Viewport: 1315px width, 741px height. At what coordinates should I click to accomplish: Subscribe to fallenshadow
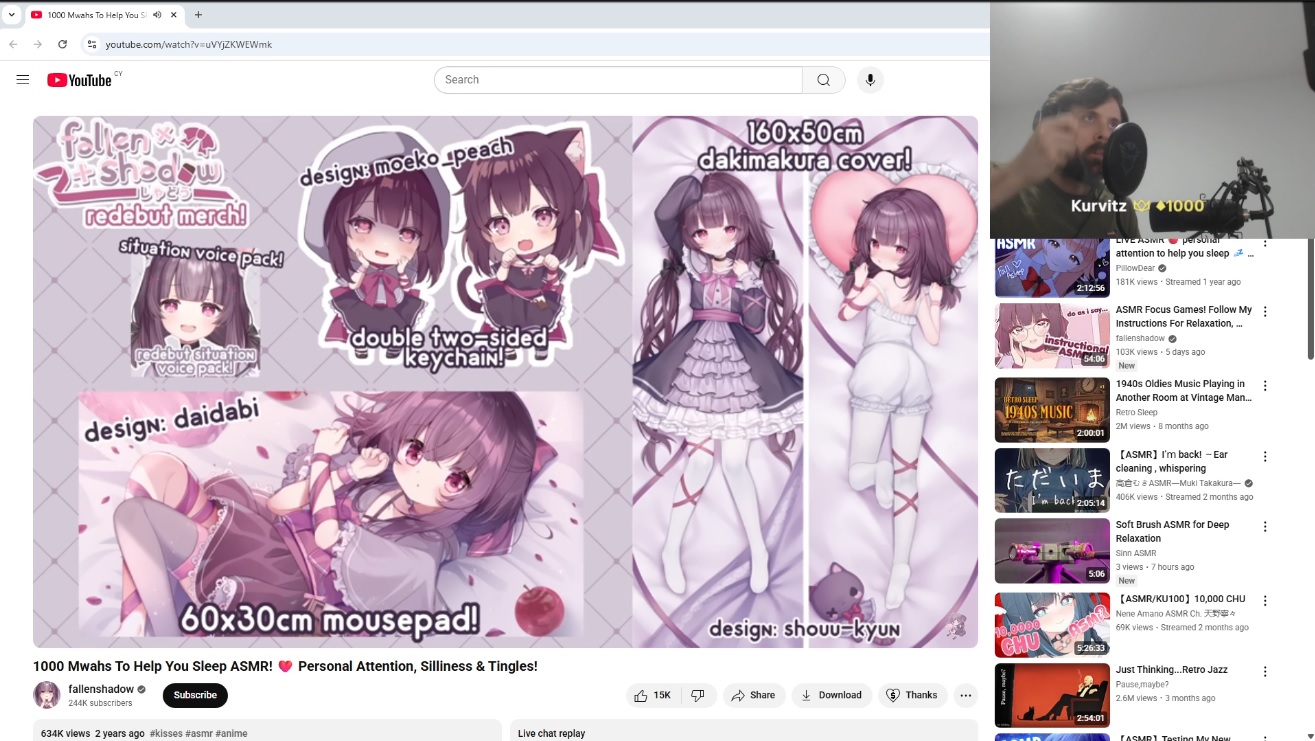pos(195,695)
